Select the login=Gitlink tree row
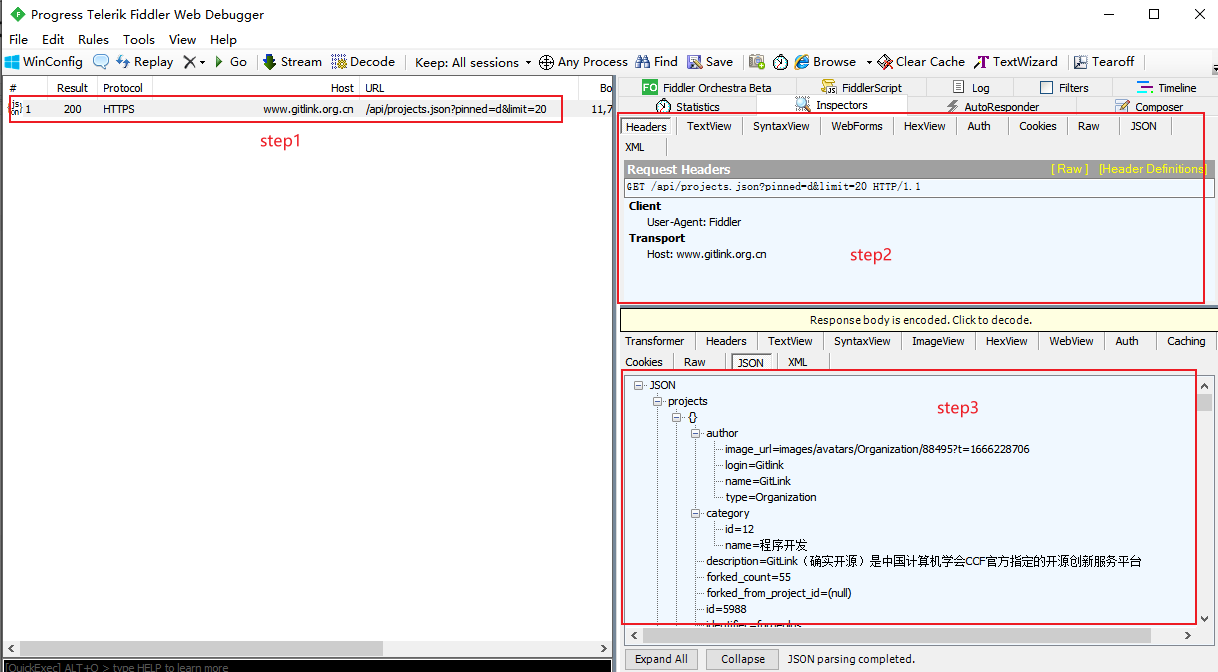Image resolution: width=1218 pixels, height=672 pixels. (x=754, y=465)
